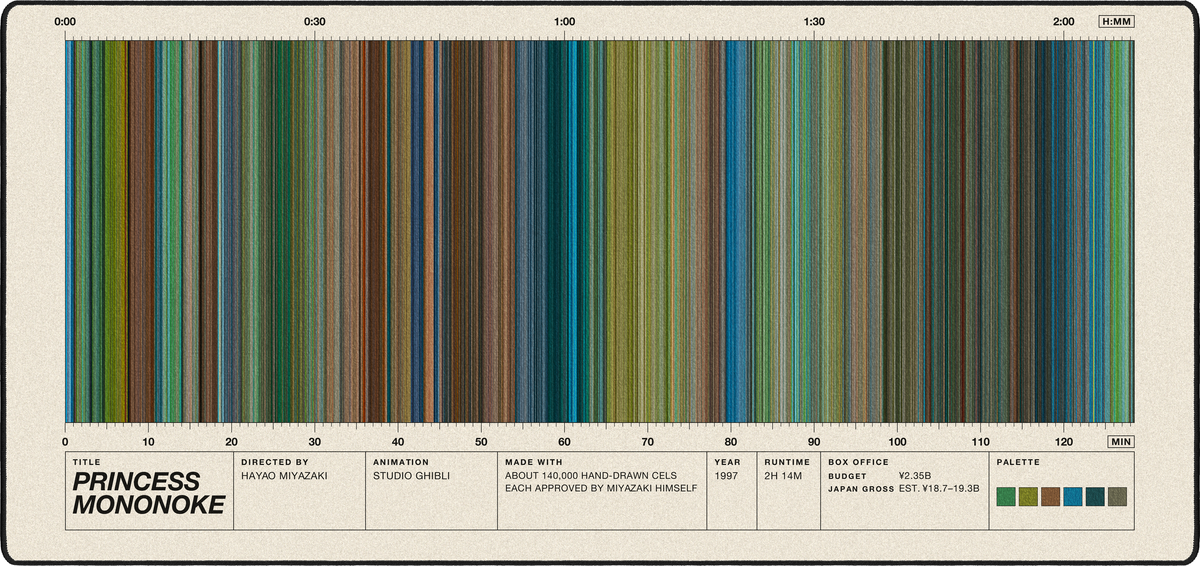Click the 1:00 marker on top axis
This screenshot has height=566, width=1200.
pos(564,21)
